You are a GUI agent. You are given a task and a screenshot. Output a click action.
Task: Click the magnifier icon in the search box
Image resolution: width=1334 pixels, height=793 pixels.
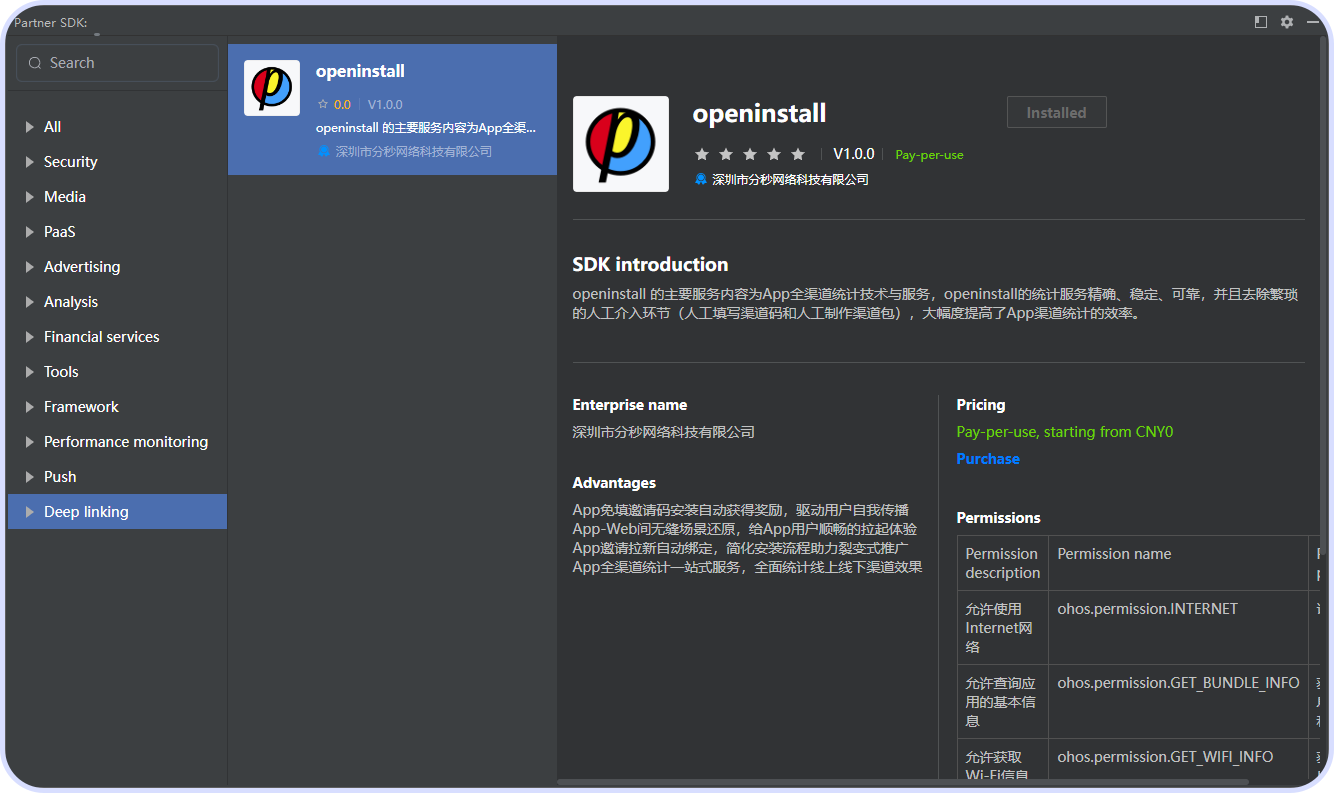[x=36, y=63]
